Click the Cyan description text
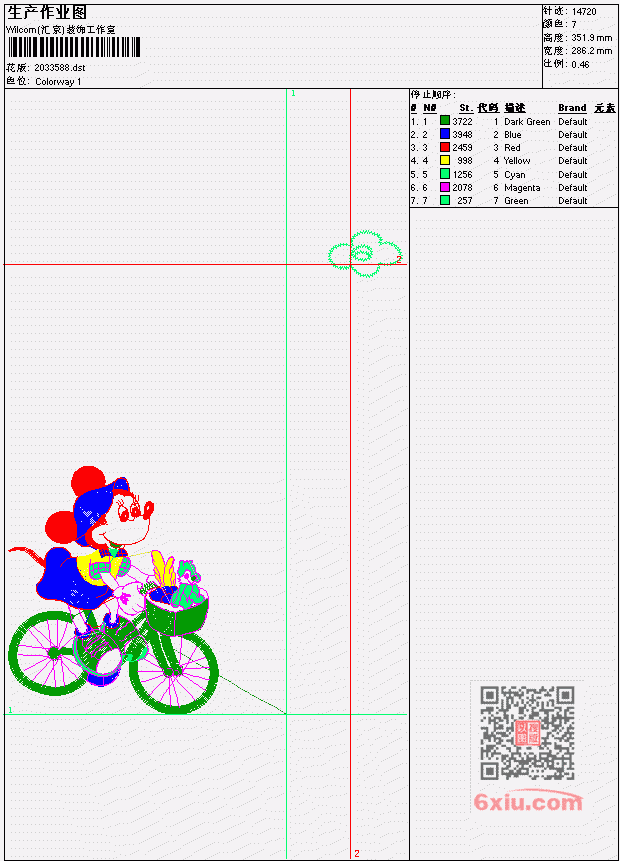620x861 pixels. [515, 175]
